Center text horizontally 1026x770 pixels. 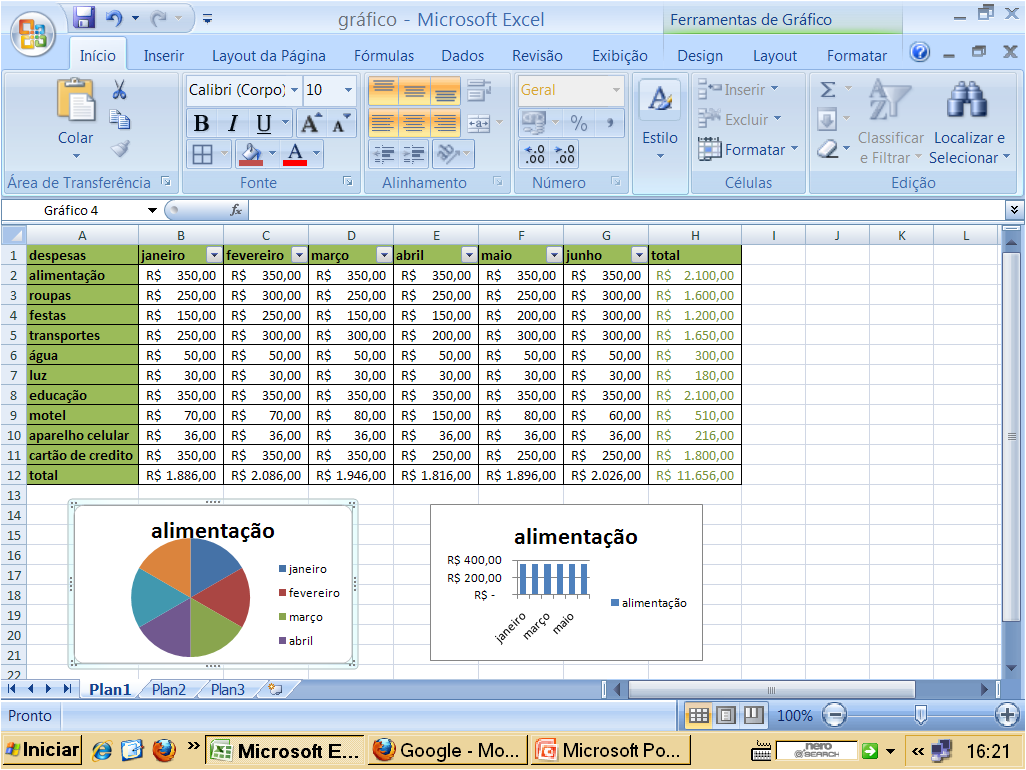(x=414, y=123)
